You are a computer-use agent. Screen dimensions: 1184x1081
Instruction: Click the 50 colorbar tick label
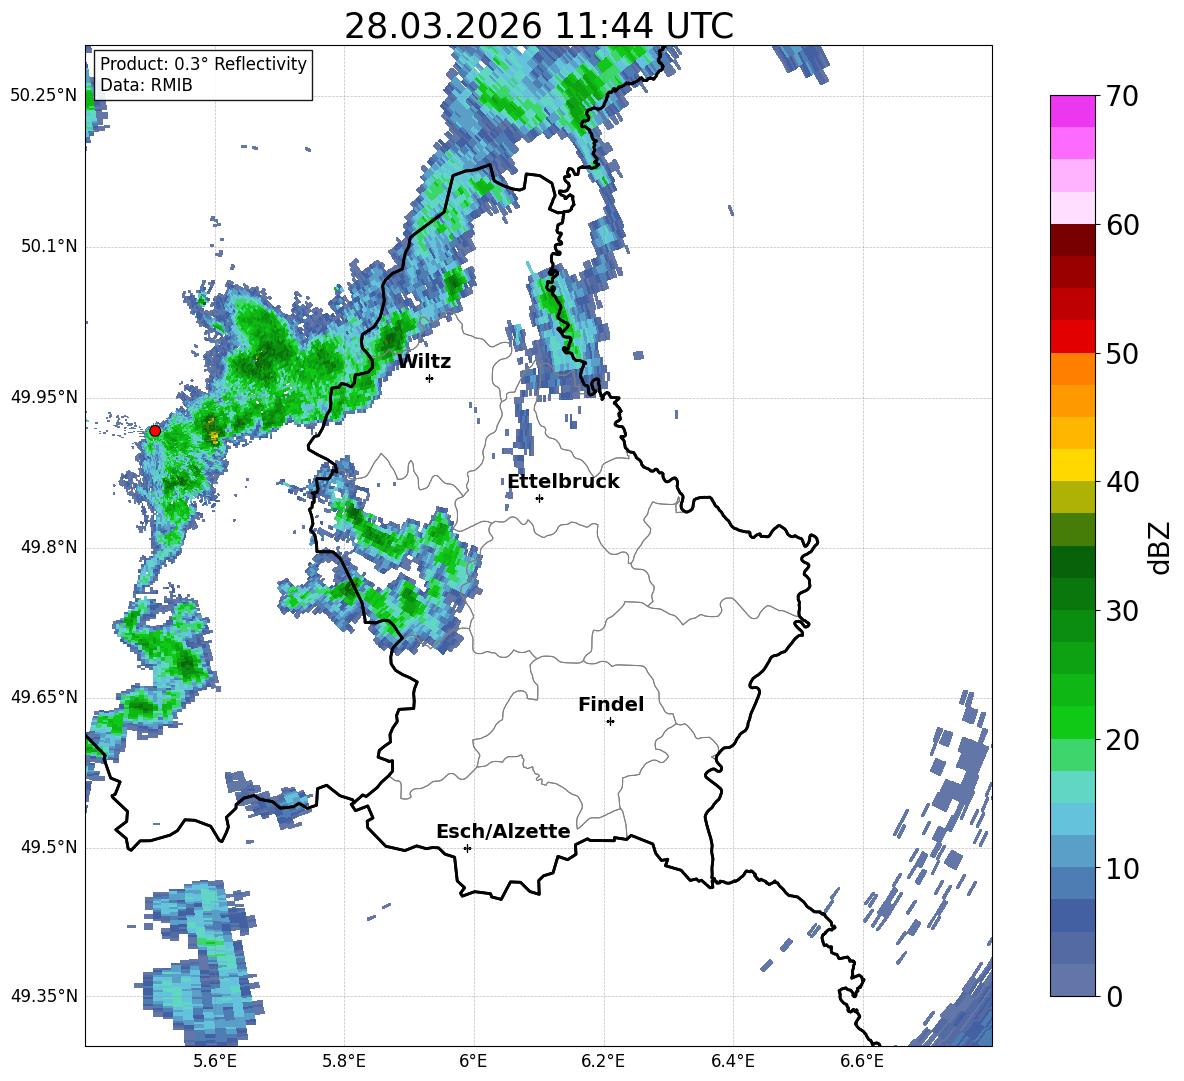tap(1121, 354)
